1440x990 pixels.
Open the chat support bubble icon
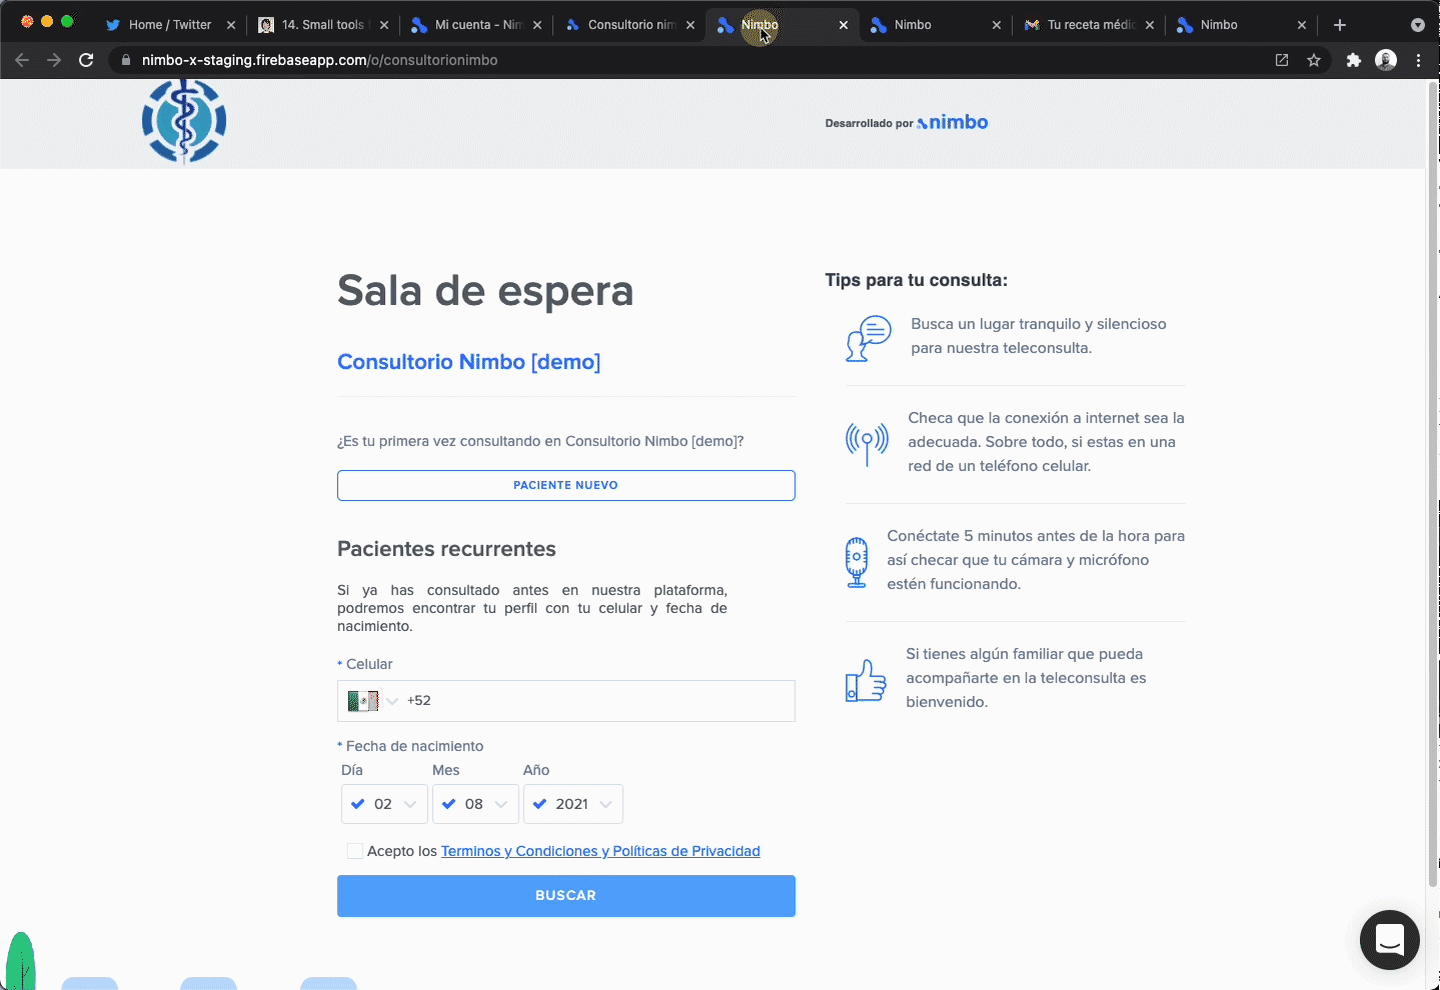pos(1390,940)
